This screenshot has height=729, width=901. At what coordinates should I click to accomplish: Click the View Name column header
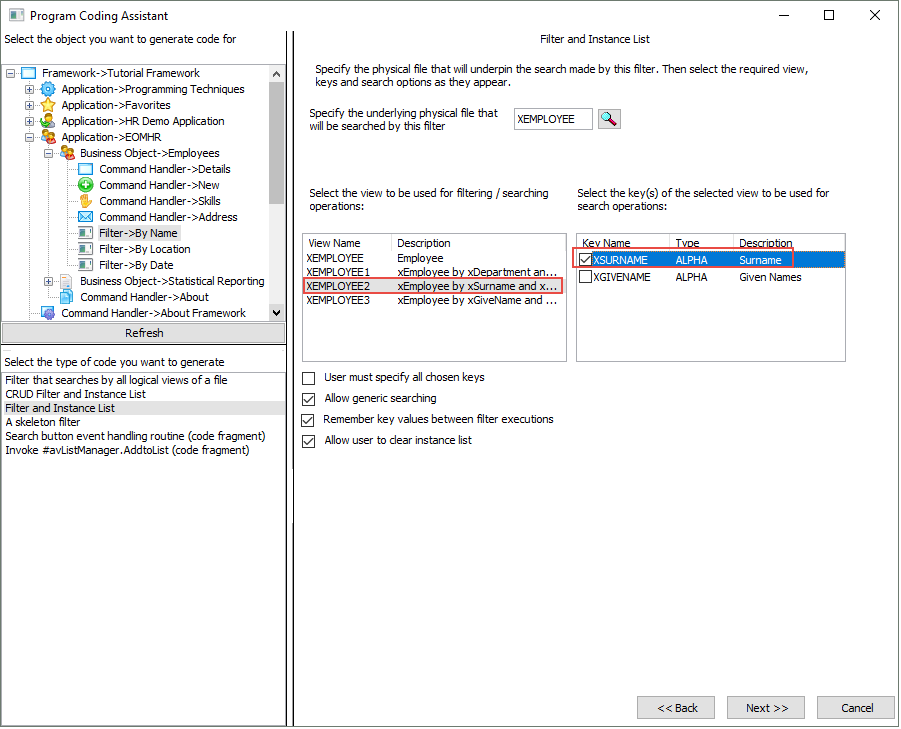tap(348, 243)
